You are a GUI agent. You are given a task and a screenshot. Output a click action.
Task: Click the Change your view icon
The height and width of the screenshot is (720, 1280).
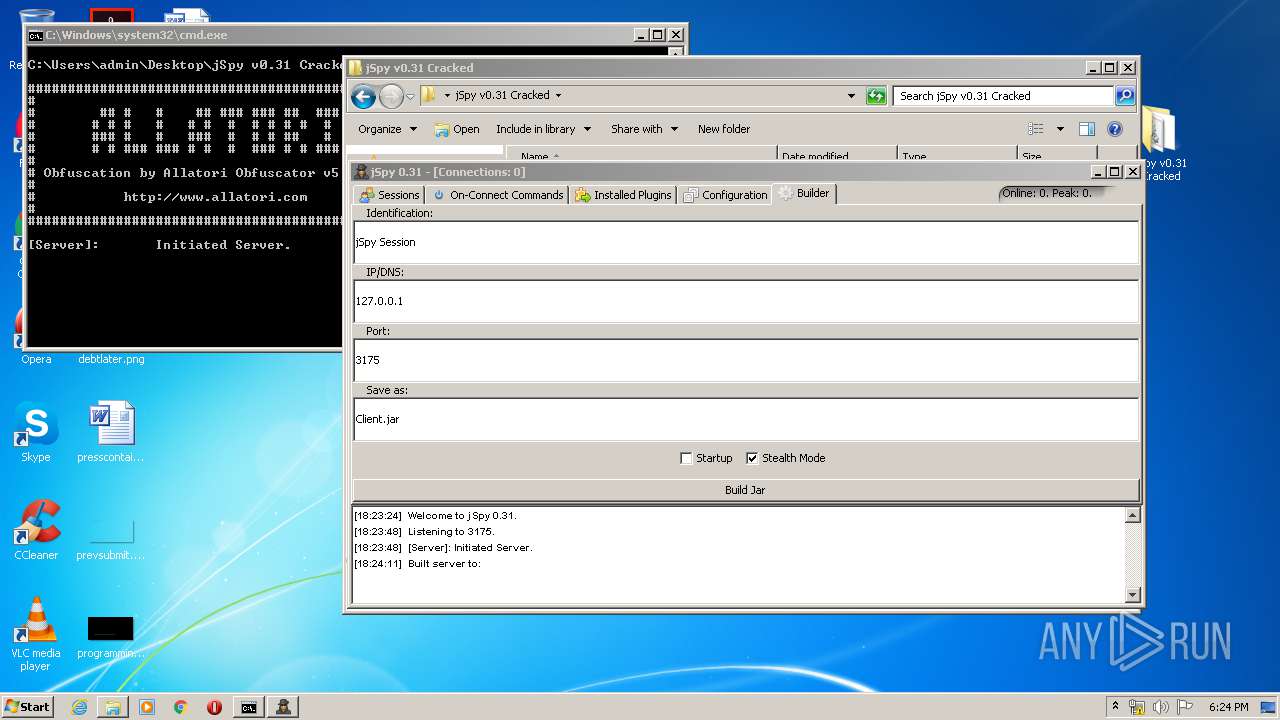tap(1036, 129)
